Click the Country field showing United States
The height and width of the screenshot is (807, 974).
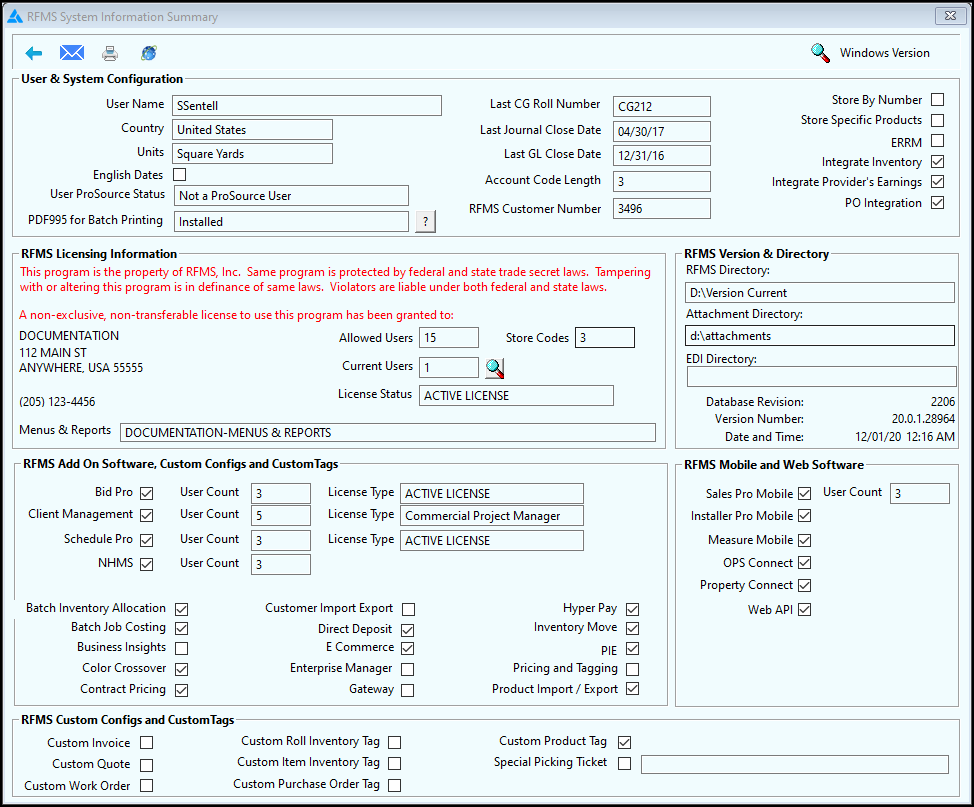pos(252,130)
